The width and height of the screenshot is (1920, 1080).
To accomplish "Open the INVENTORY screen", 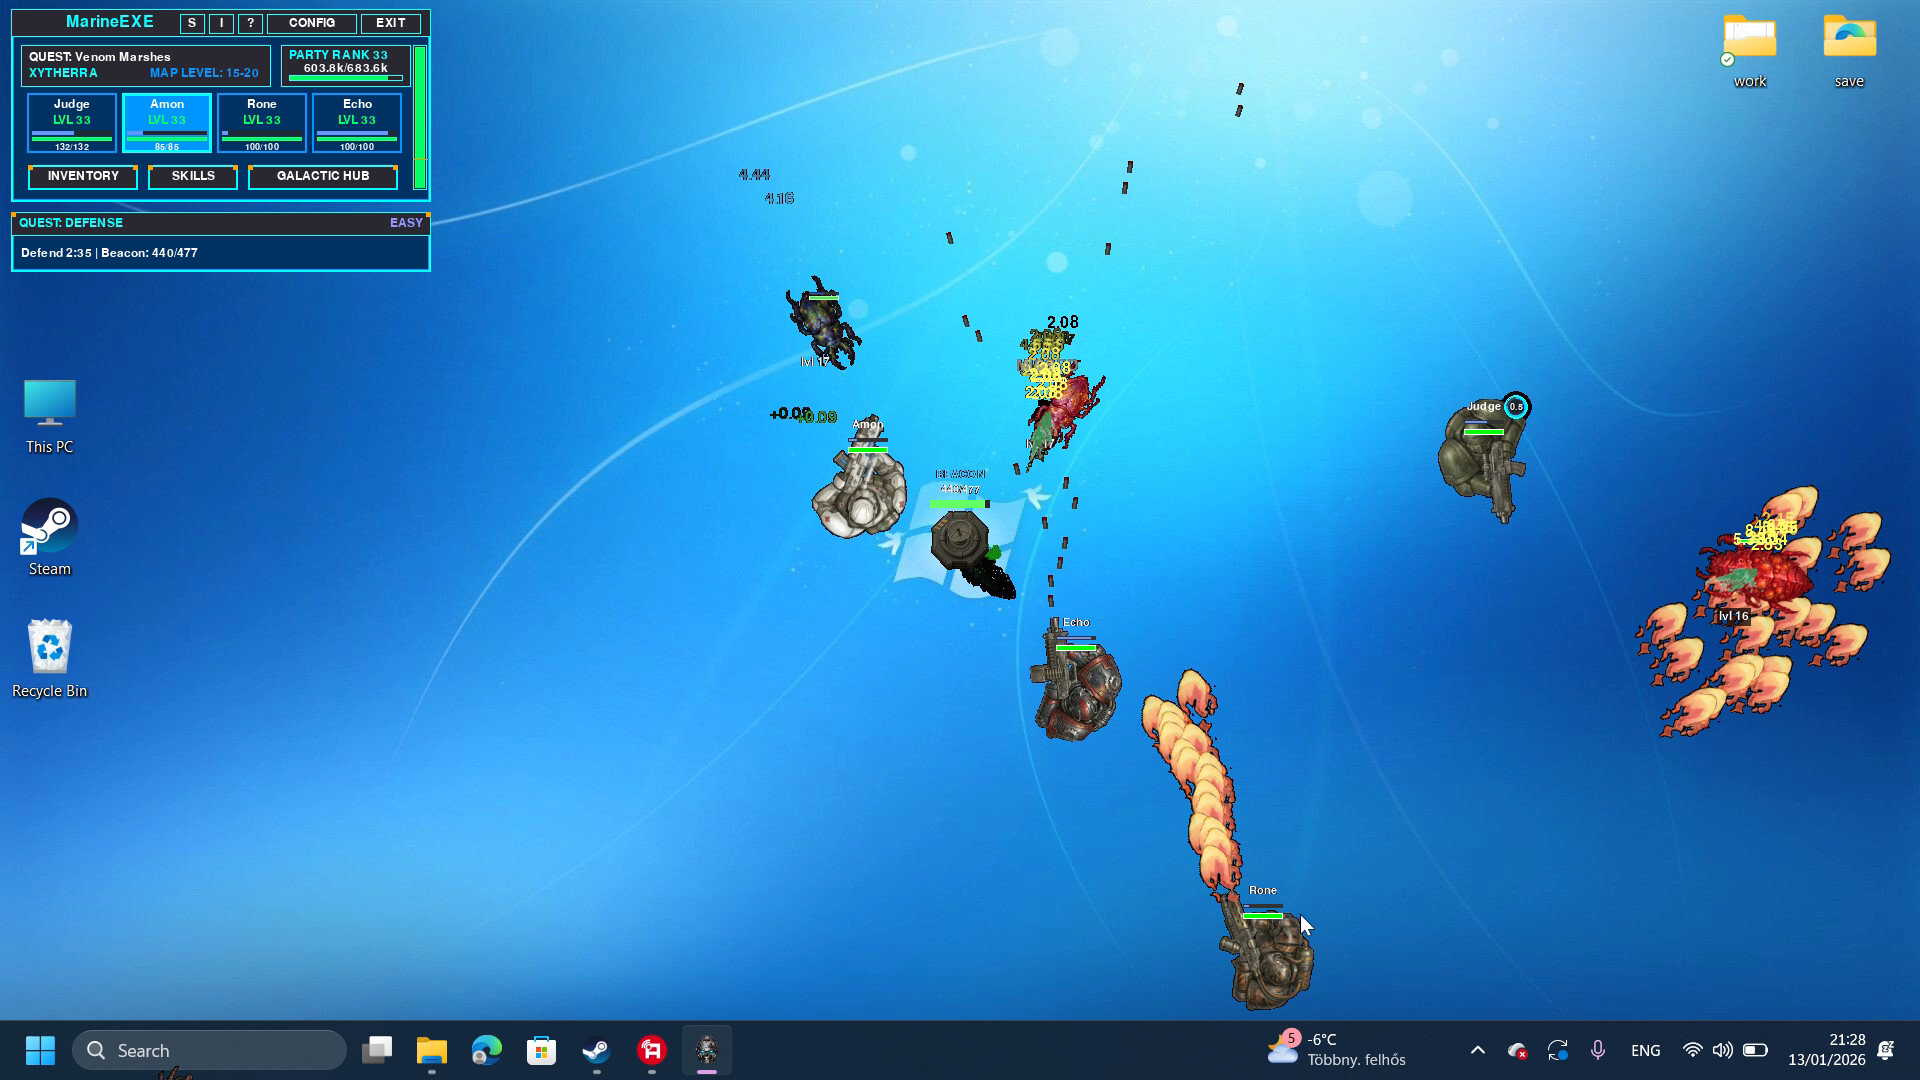I will coord(83,176).
